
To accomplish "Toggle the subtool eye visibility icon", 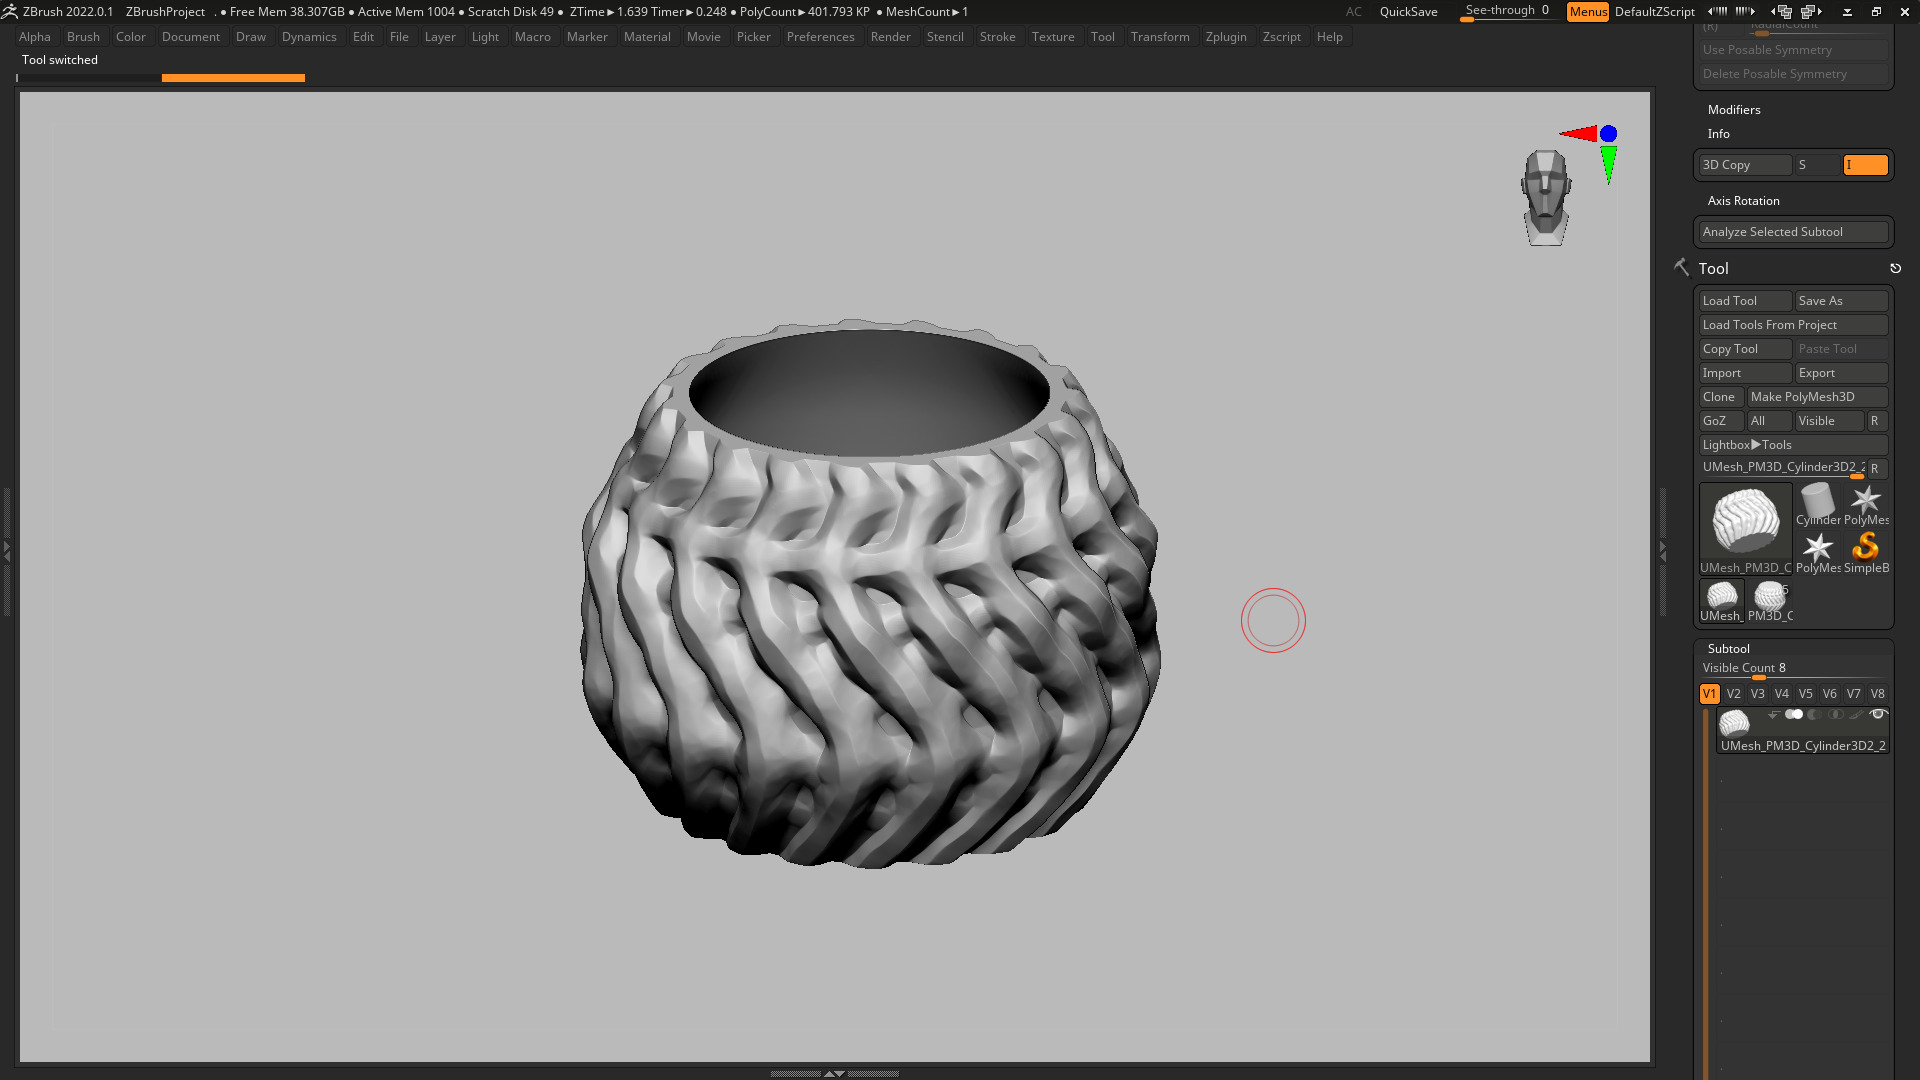I will click(1878, 714).
